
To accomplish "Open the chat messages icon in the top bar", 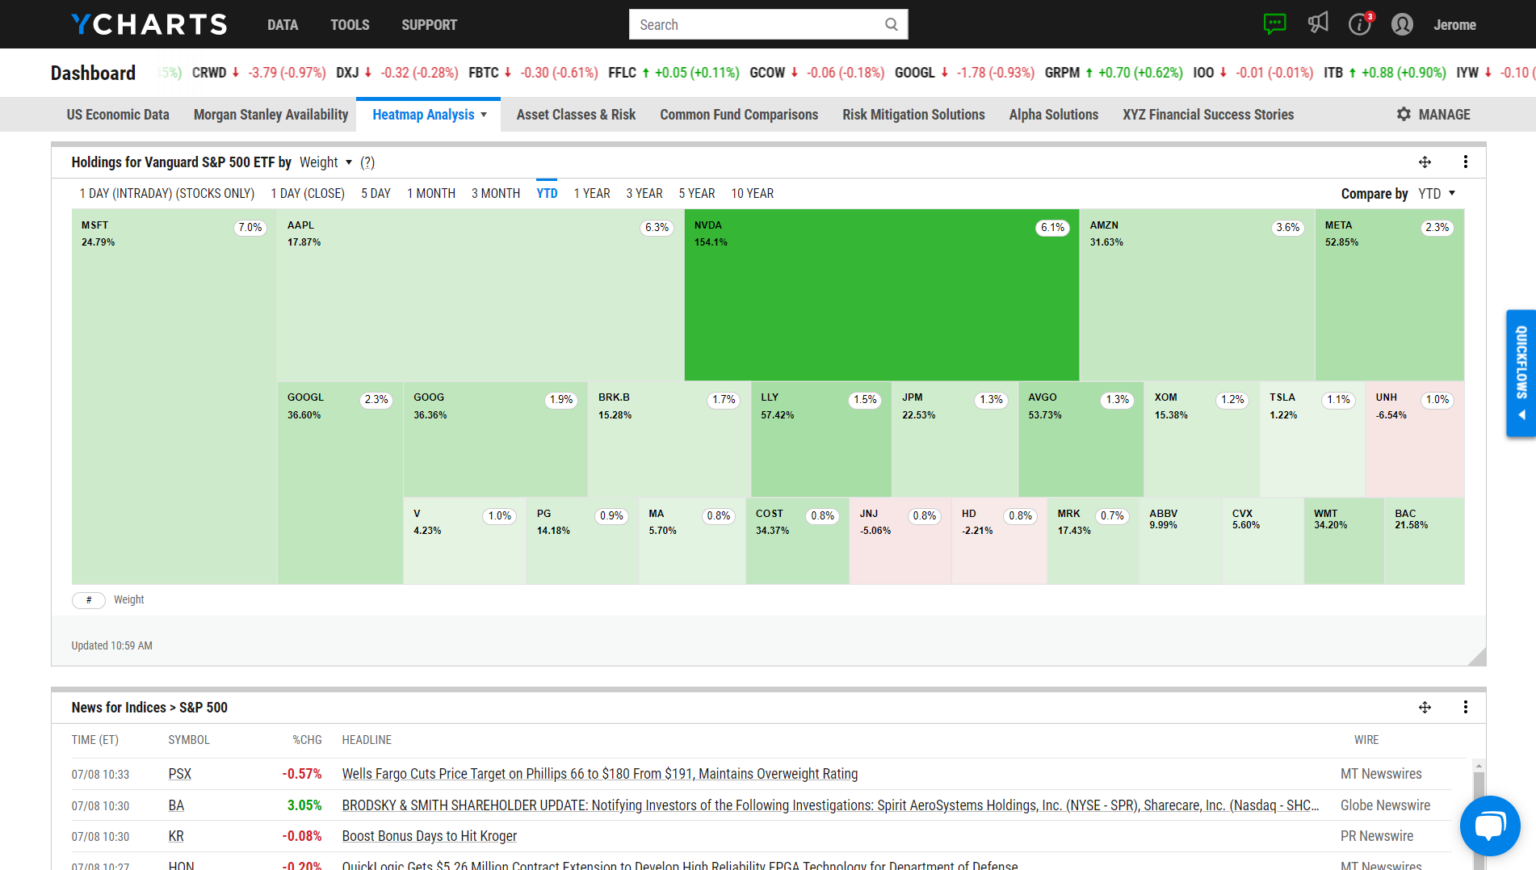I will pyautogui.click(x=1274, y=23).
